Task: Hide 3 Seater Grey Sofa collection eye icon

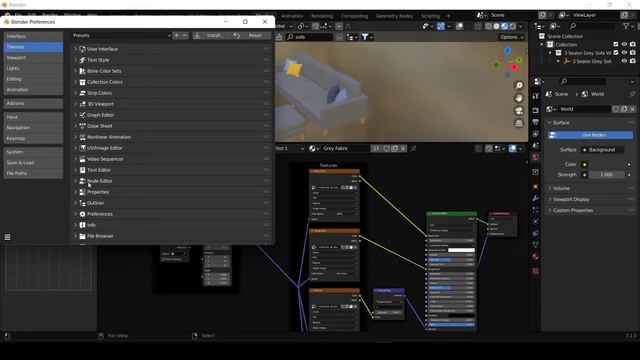Action: coord(624,53)
